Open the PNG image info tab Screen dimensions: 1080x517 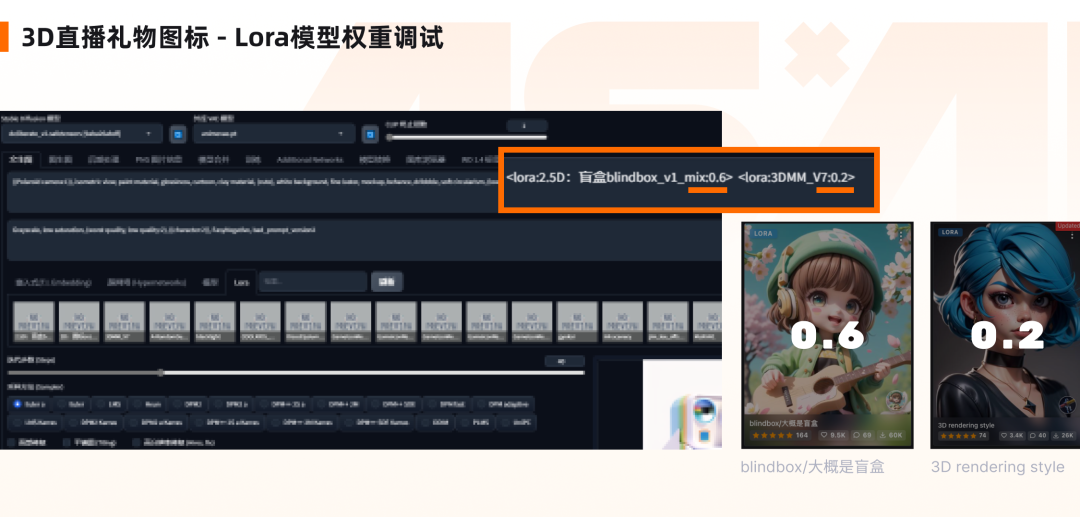(x=158, y=160)
